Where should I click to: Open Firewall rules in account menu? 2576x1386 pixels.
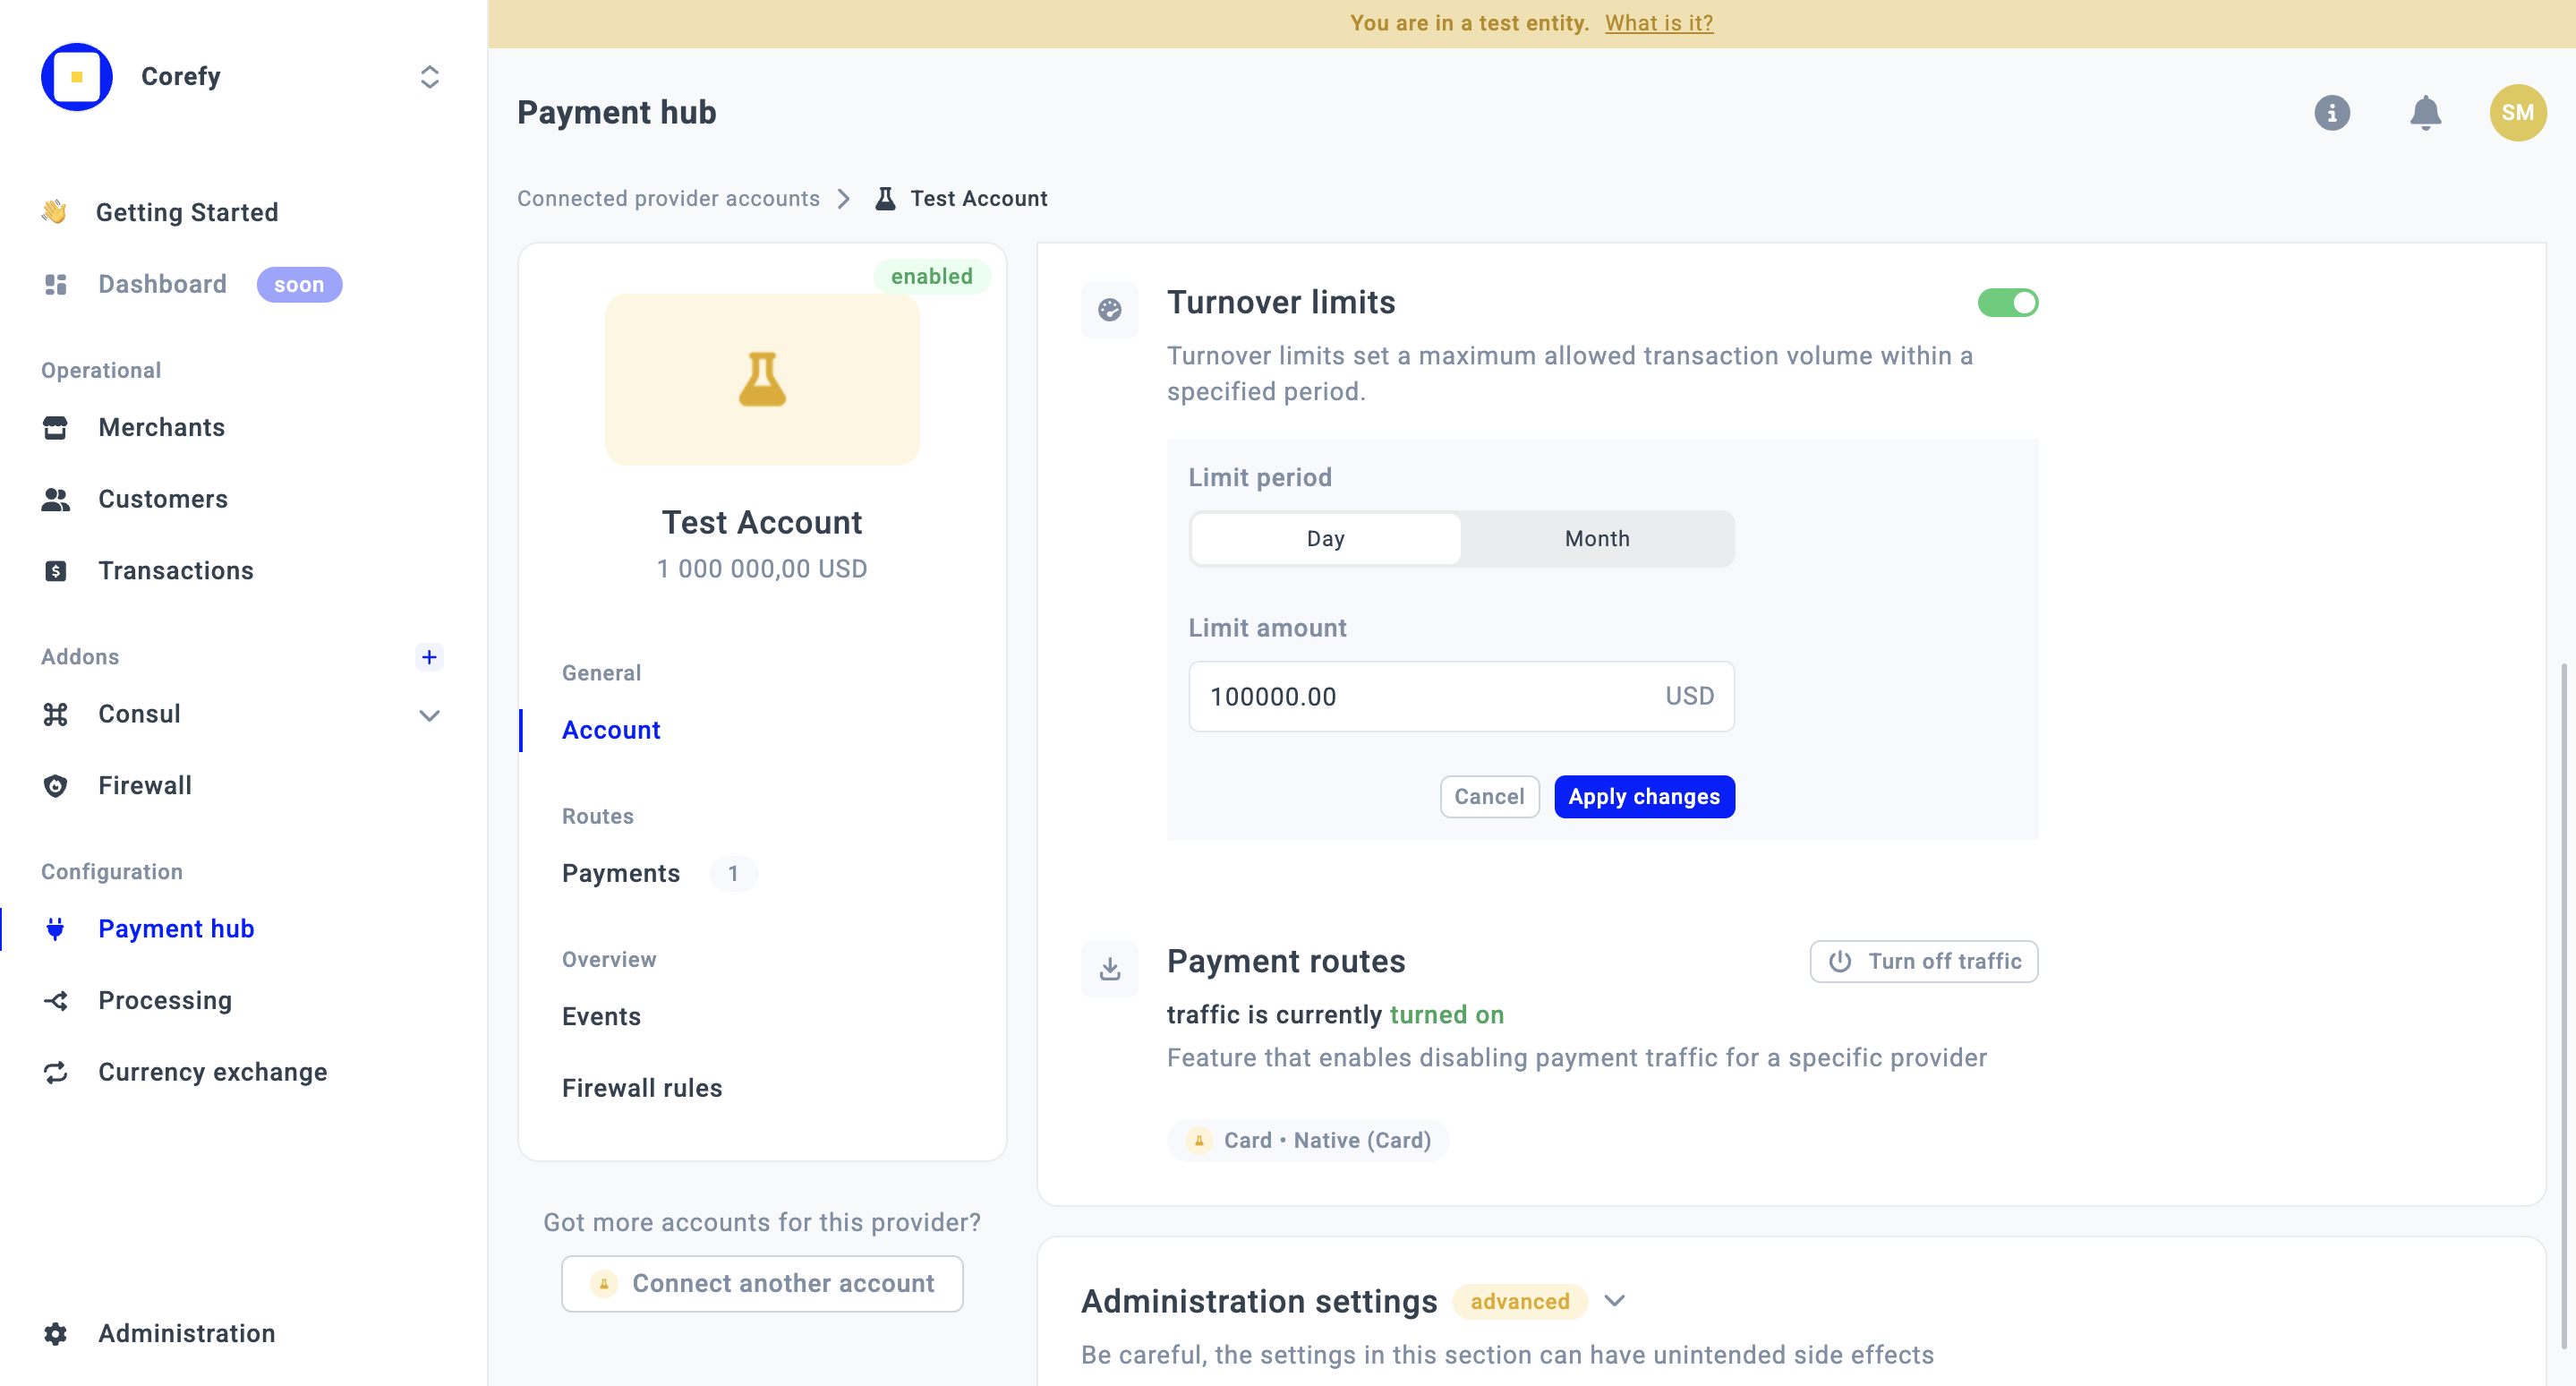pos(641,1088)
